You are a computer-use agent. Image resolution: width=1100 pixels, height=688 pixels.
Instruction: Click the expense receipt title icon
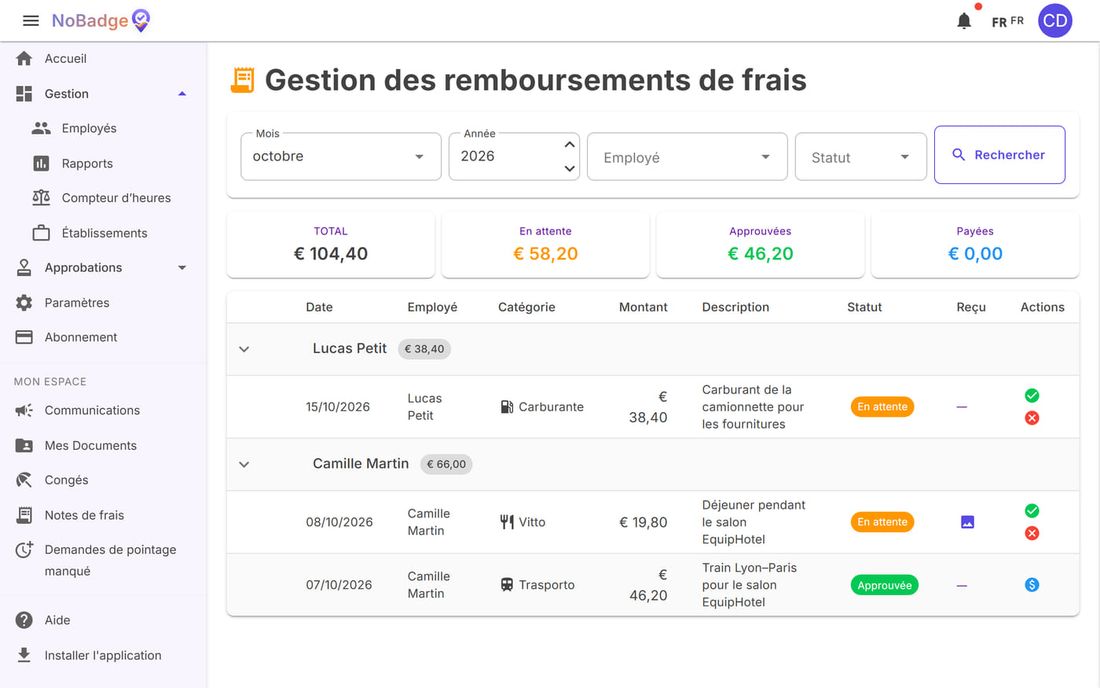[243, 80]
